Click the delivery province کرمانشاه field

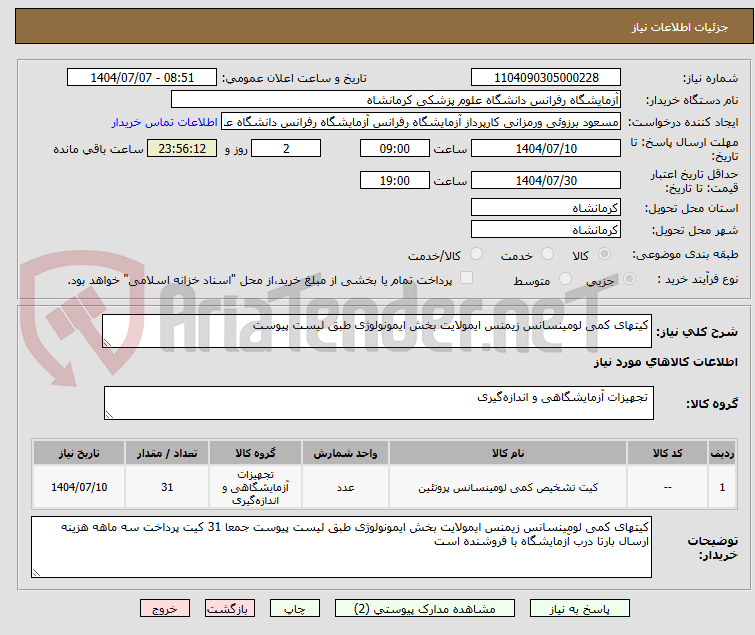click(x=546, y=207)
